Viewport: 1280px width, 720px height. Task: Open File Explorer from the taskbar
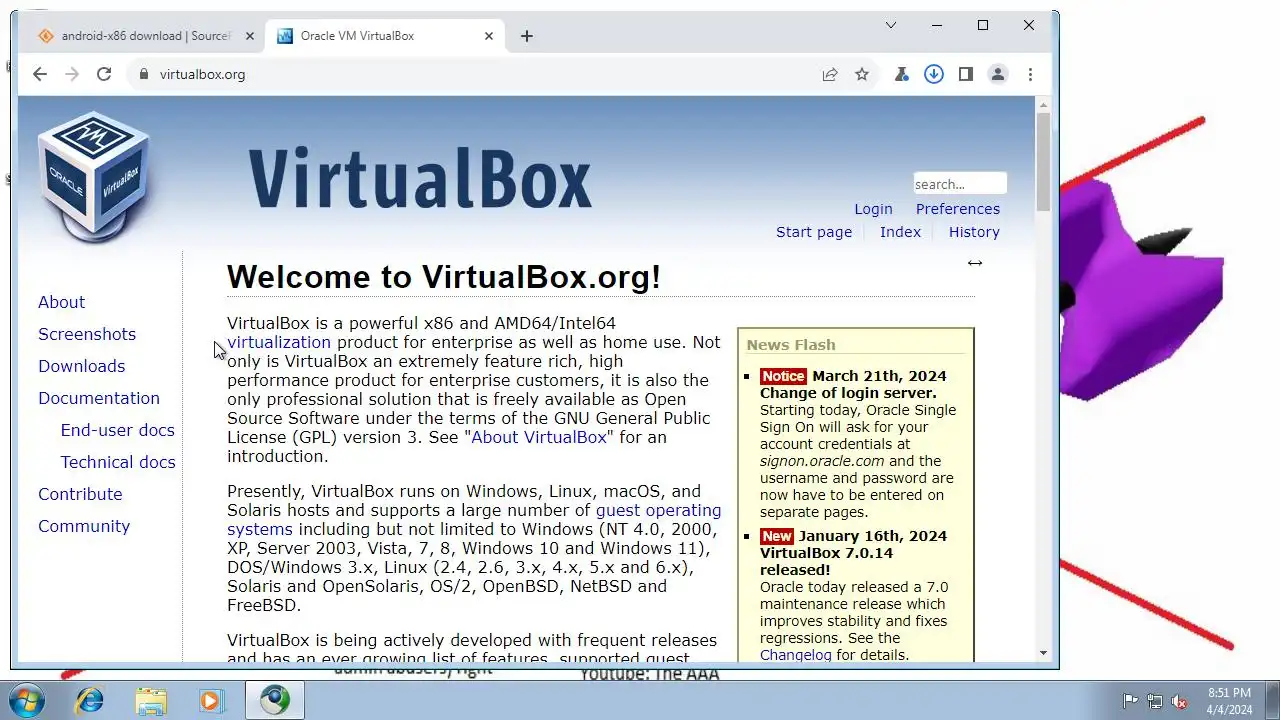click(151, 700)
